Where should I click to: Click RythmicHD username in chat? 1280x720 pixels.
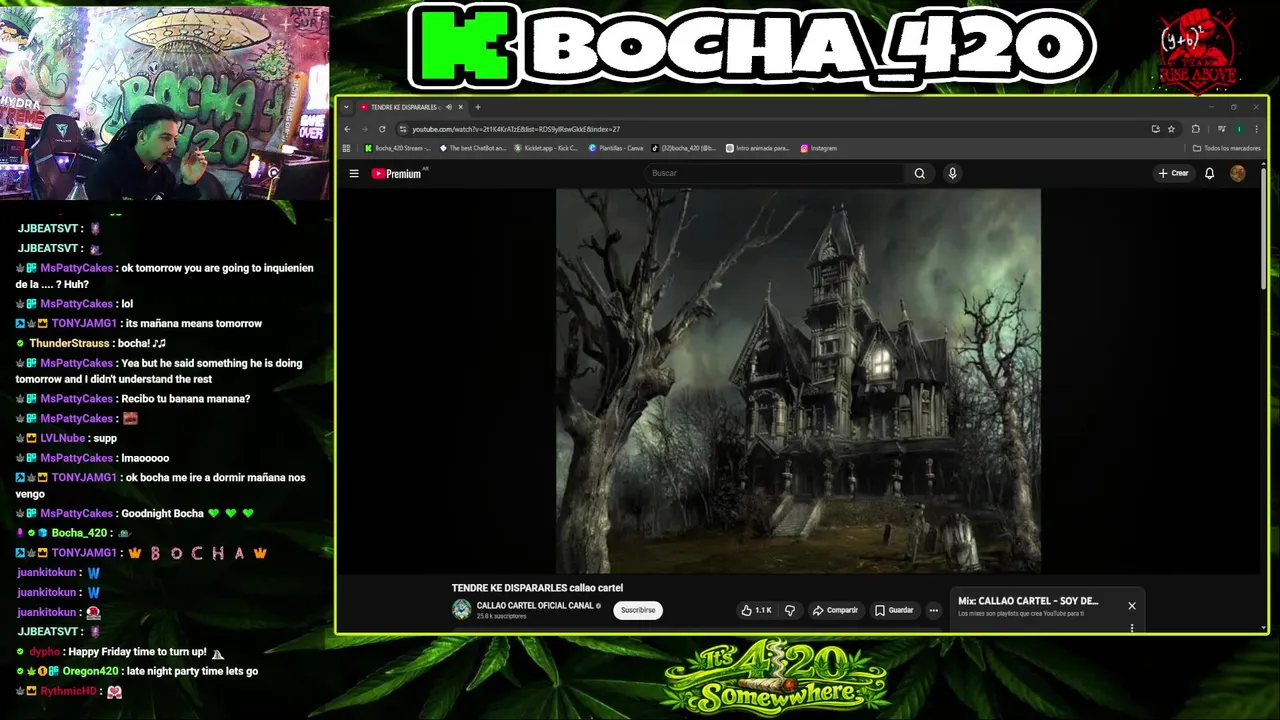(69, 691)
